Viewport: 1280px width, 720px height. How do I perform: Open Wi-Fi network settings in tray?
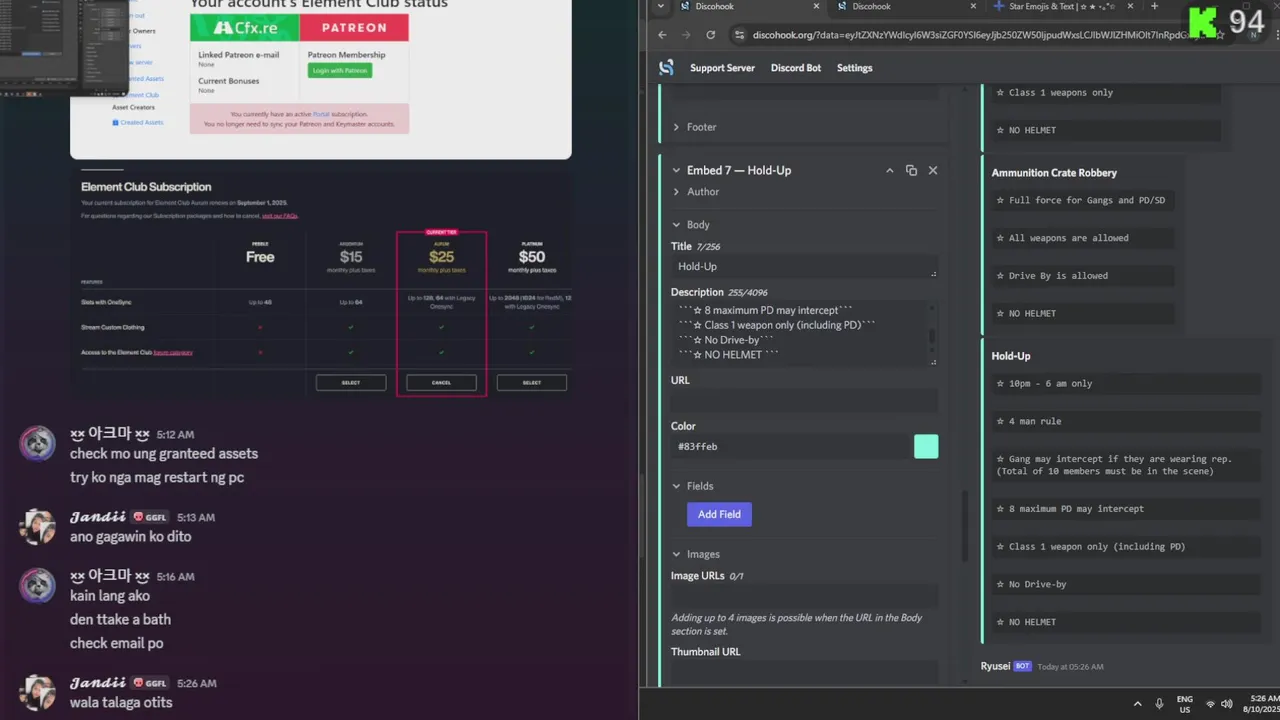point(1210,704)
